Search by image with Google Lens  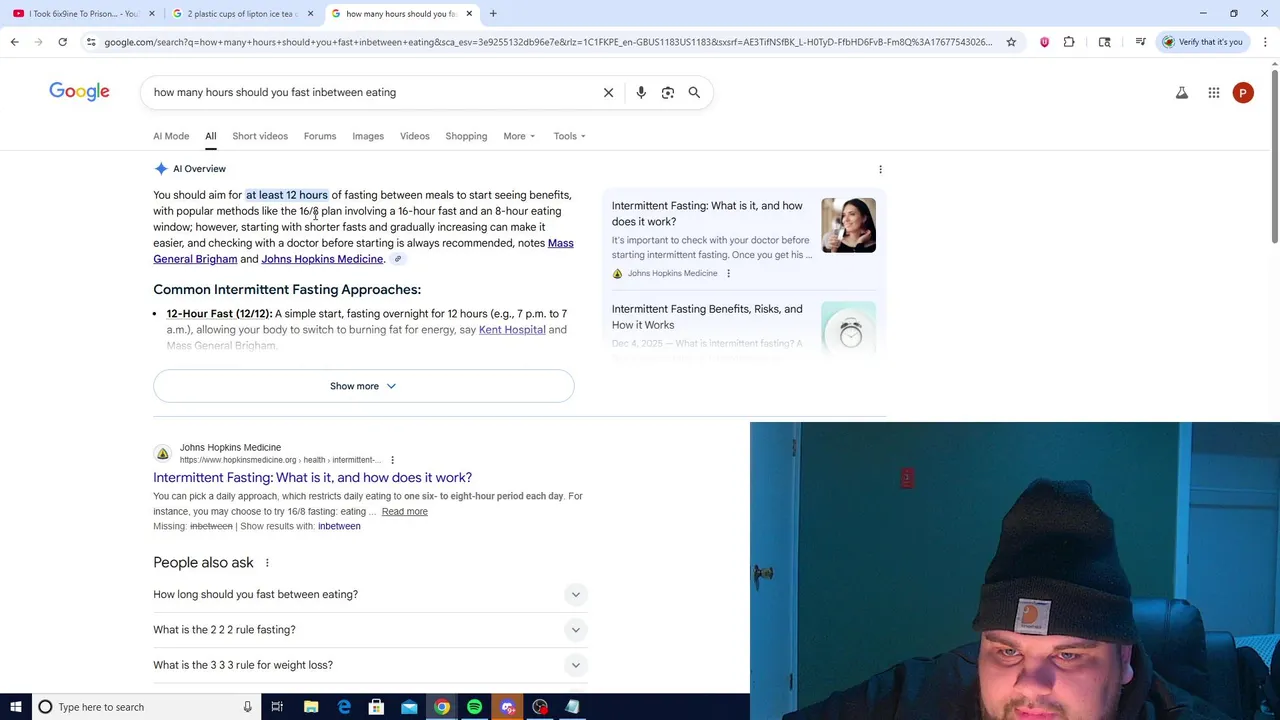tap(668, 92)
